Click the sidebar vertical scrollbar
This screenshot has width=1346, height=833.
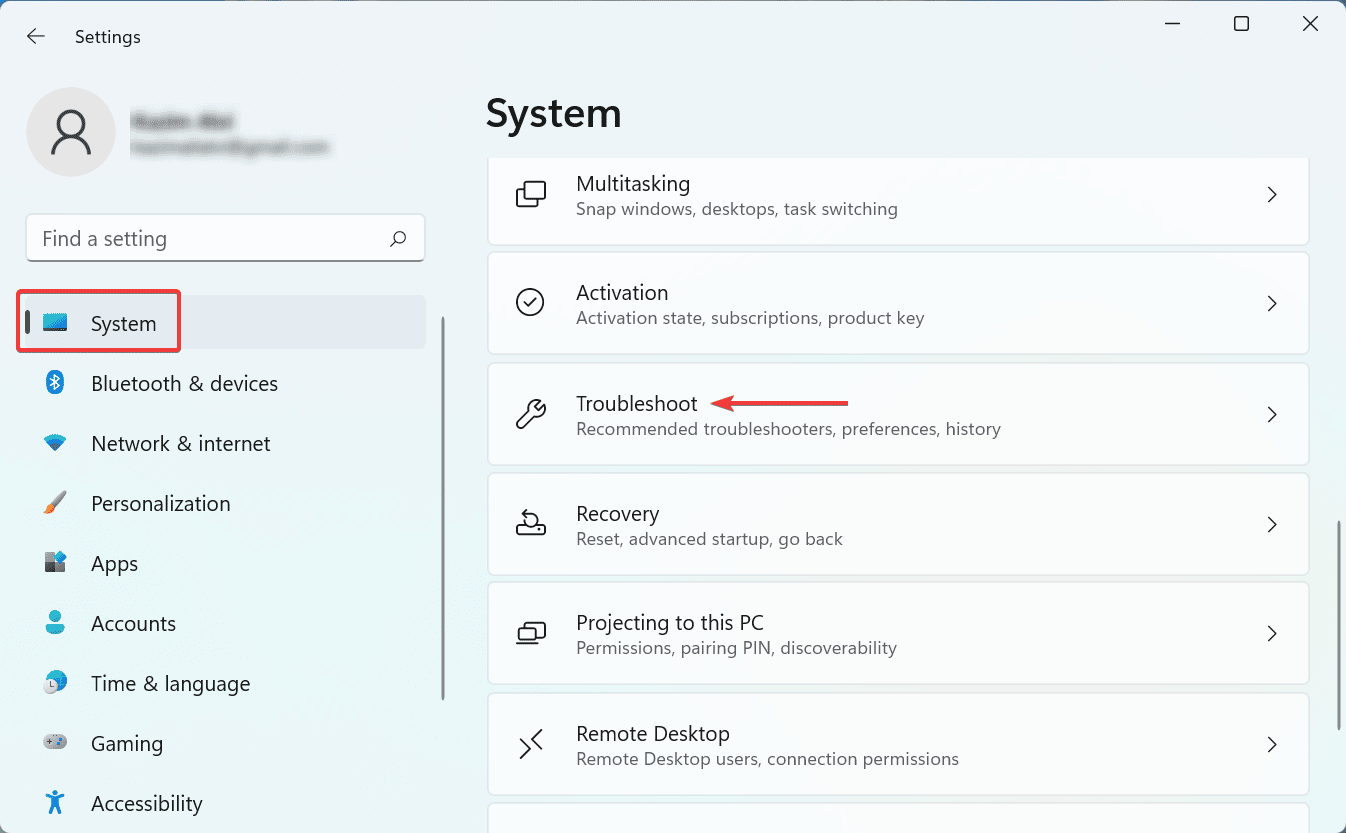pos(442,508)
